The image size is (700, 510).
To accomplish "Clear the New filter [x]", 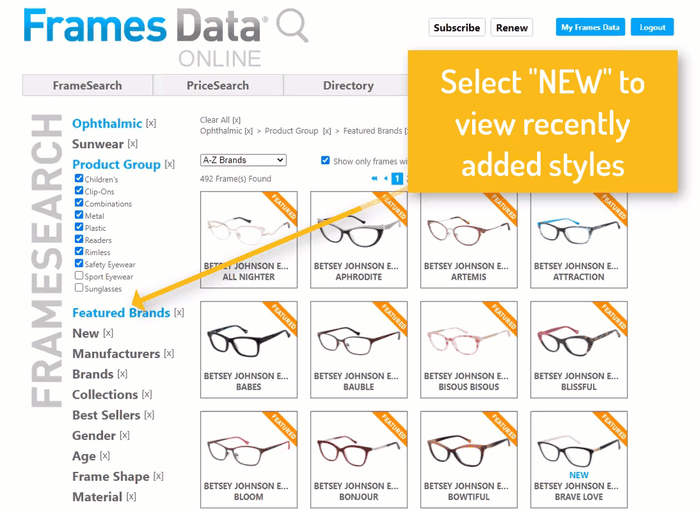I will click(108, 333).
